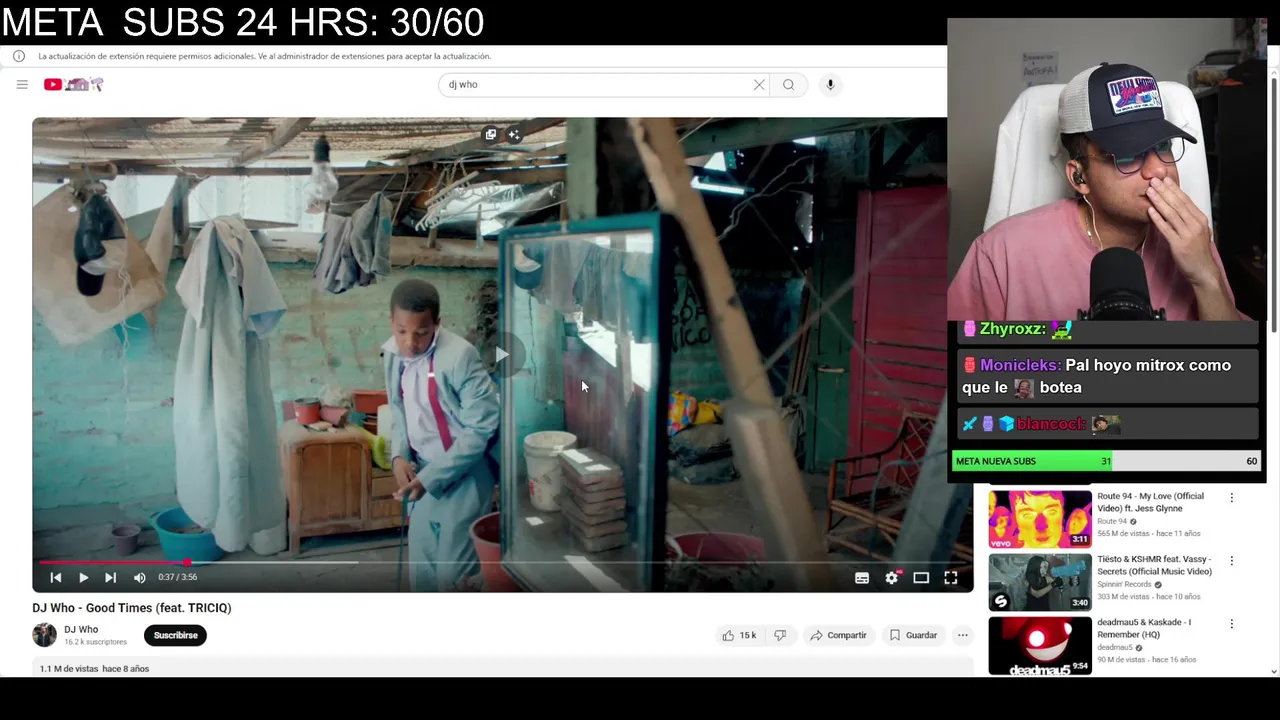The width and height of the screenshot is (1280, 720).
Task: Click the video title 'DJ Who - Good Times'
Action: 132,608
